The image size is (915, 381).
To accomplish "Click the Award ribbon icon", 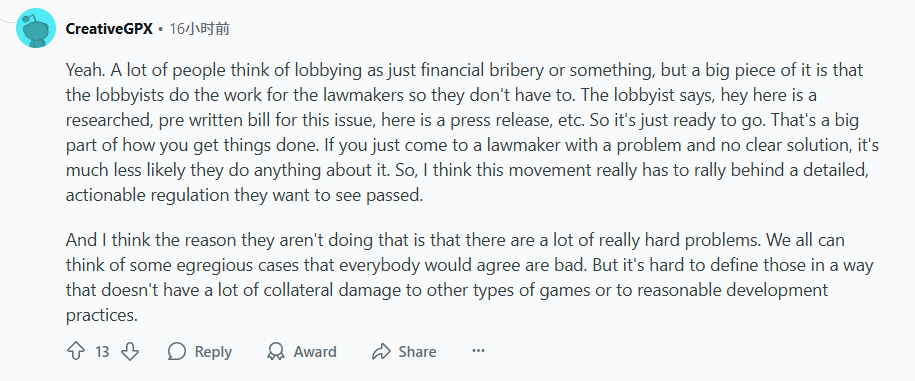I will (275, 351).
